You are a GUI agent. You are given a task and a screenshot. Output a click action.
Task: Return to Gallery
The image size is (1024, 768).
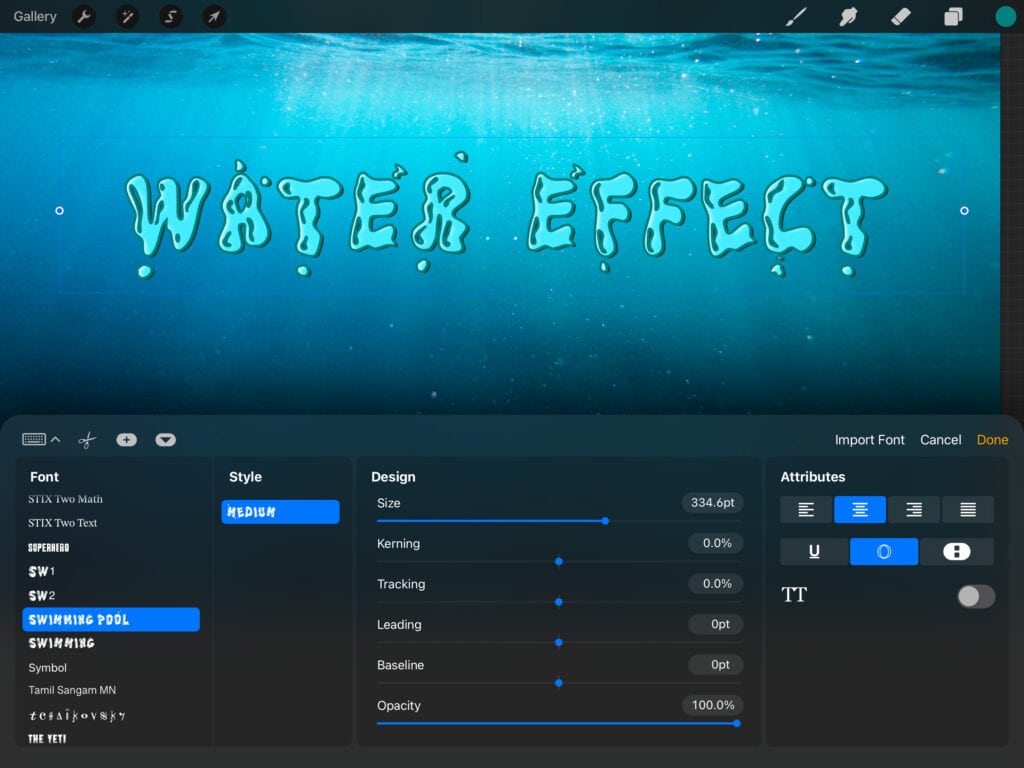point(35,17)
